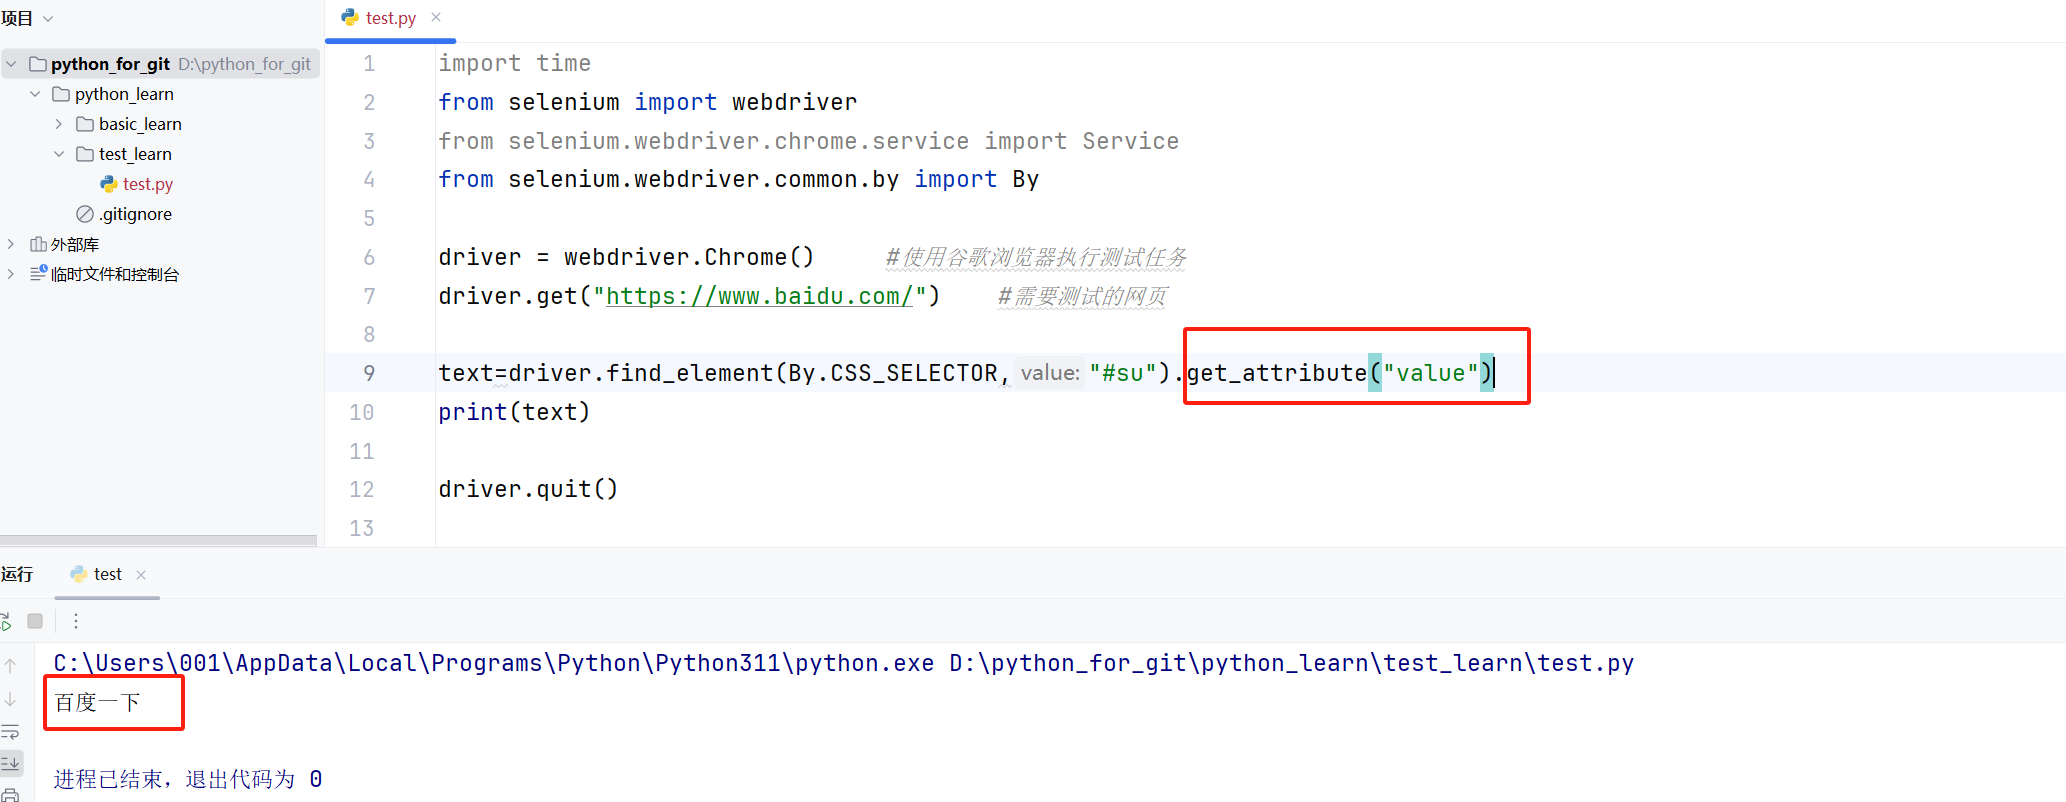This screenshot has width=2066, height=802.
Task: Click the 'value:' inlay hint
Action: (x=1050, y=373)
